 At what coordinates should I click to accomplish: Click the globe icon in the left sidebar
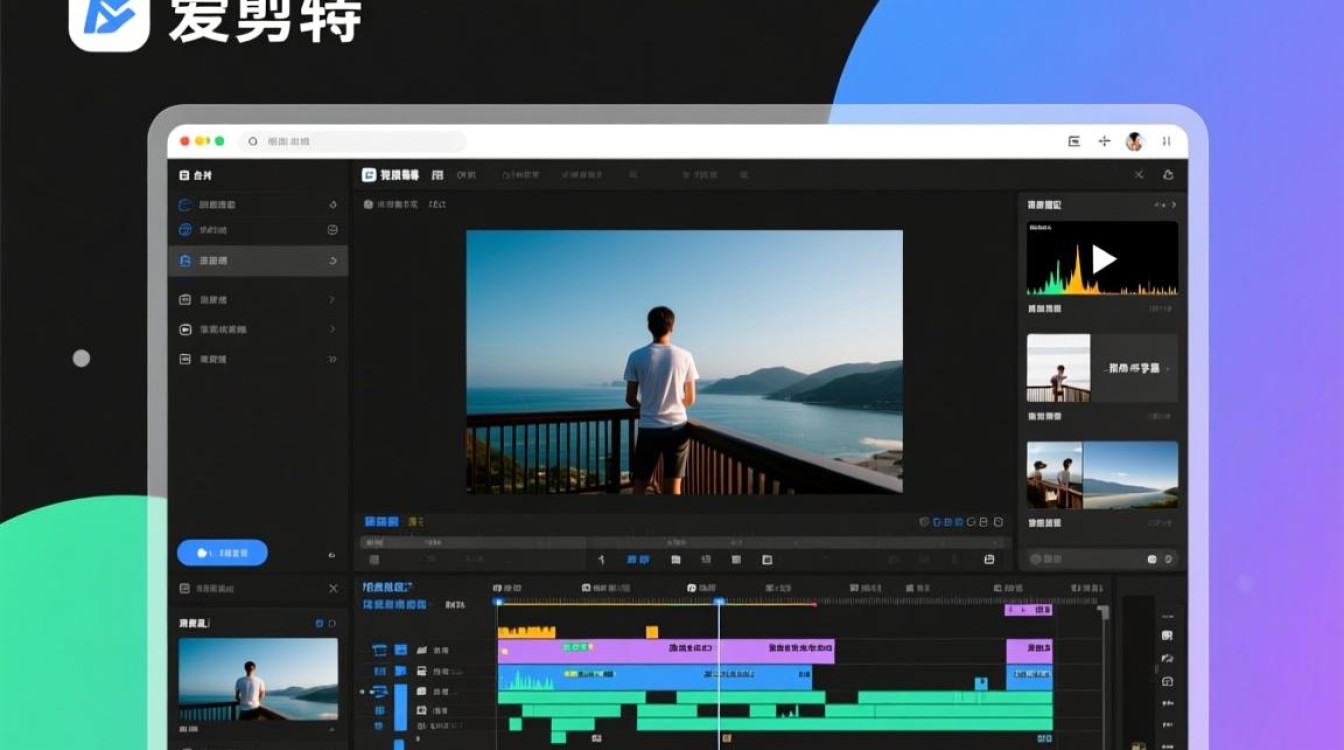[184, 230]
